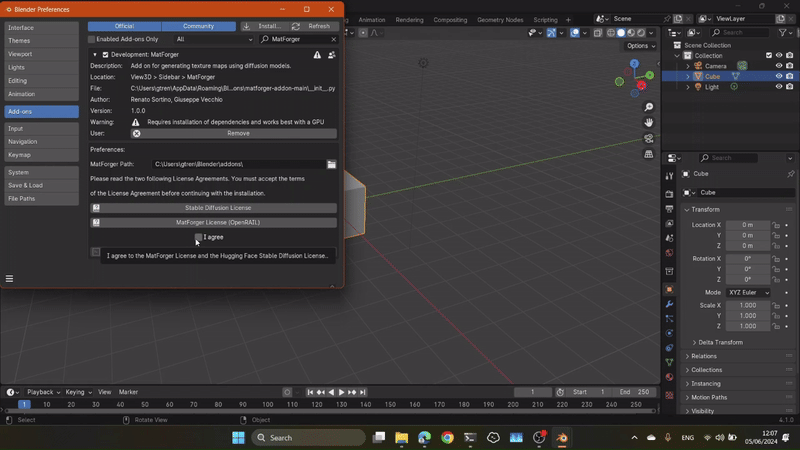Go to File Paths preferences section
Screen dimensions: 800x450
[41, 199]
